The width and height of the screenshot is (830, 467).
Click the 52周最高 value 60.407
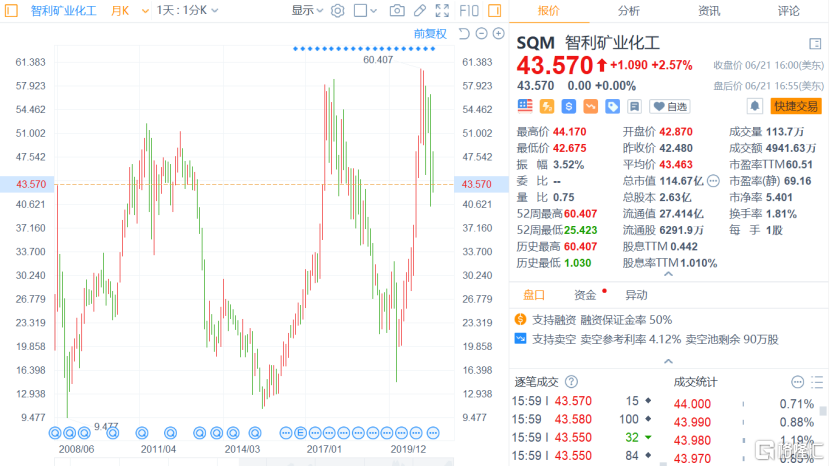tap(580, 214)
